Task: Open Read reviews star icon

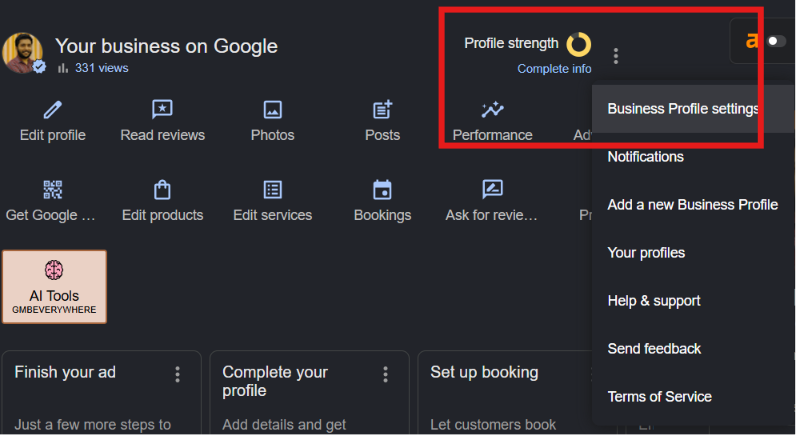Action: tap(162, 109)
